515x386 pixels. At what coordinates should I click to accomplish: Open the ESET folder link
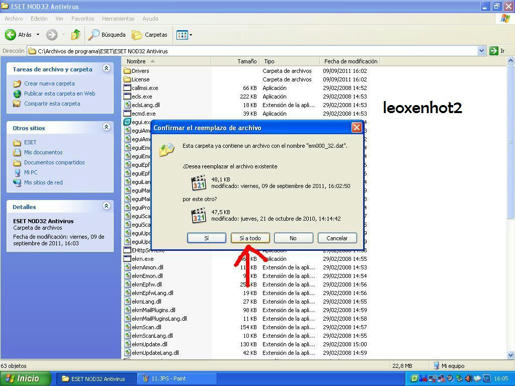tap(30, 142)
